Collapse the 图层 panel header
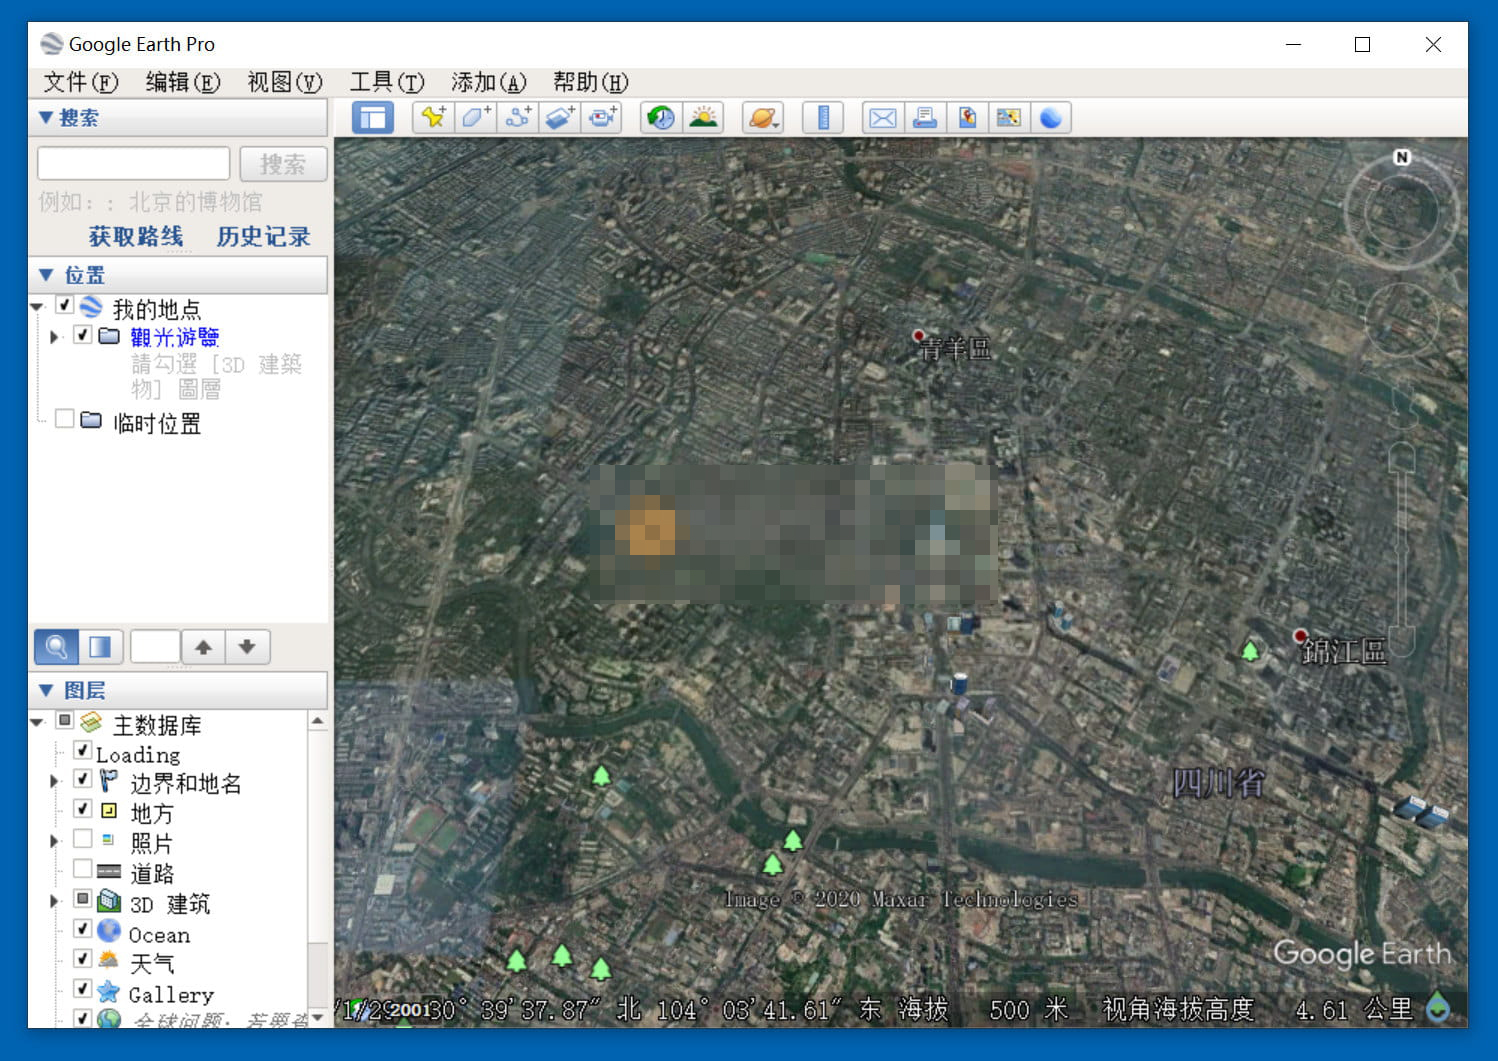 coord(46,690)
